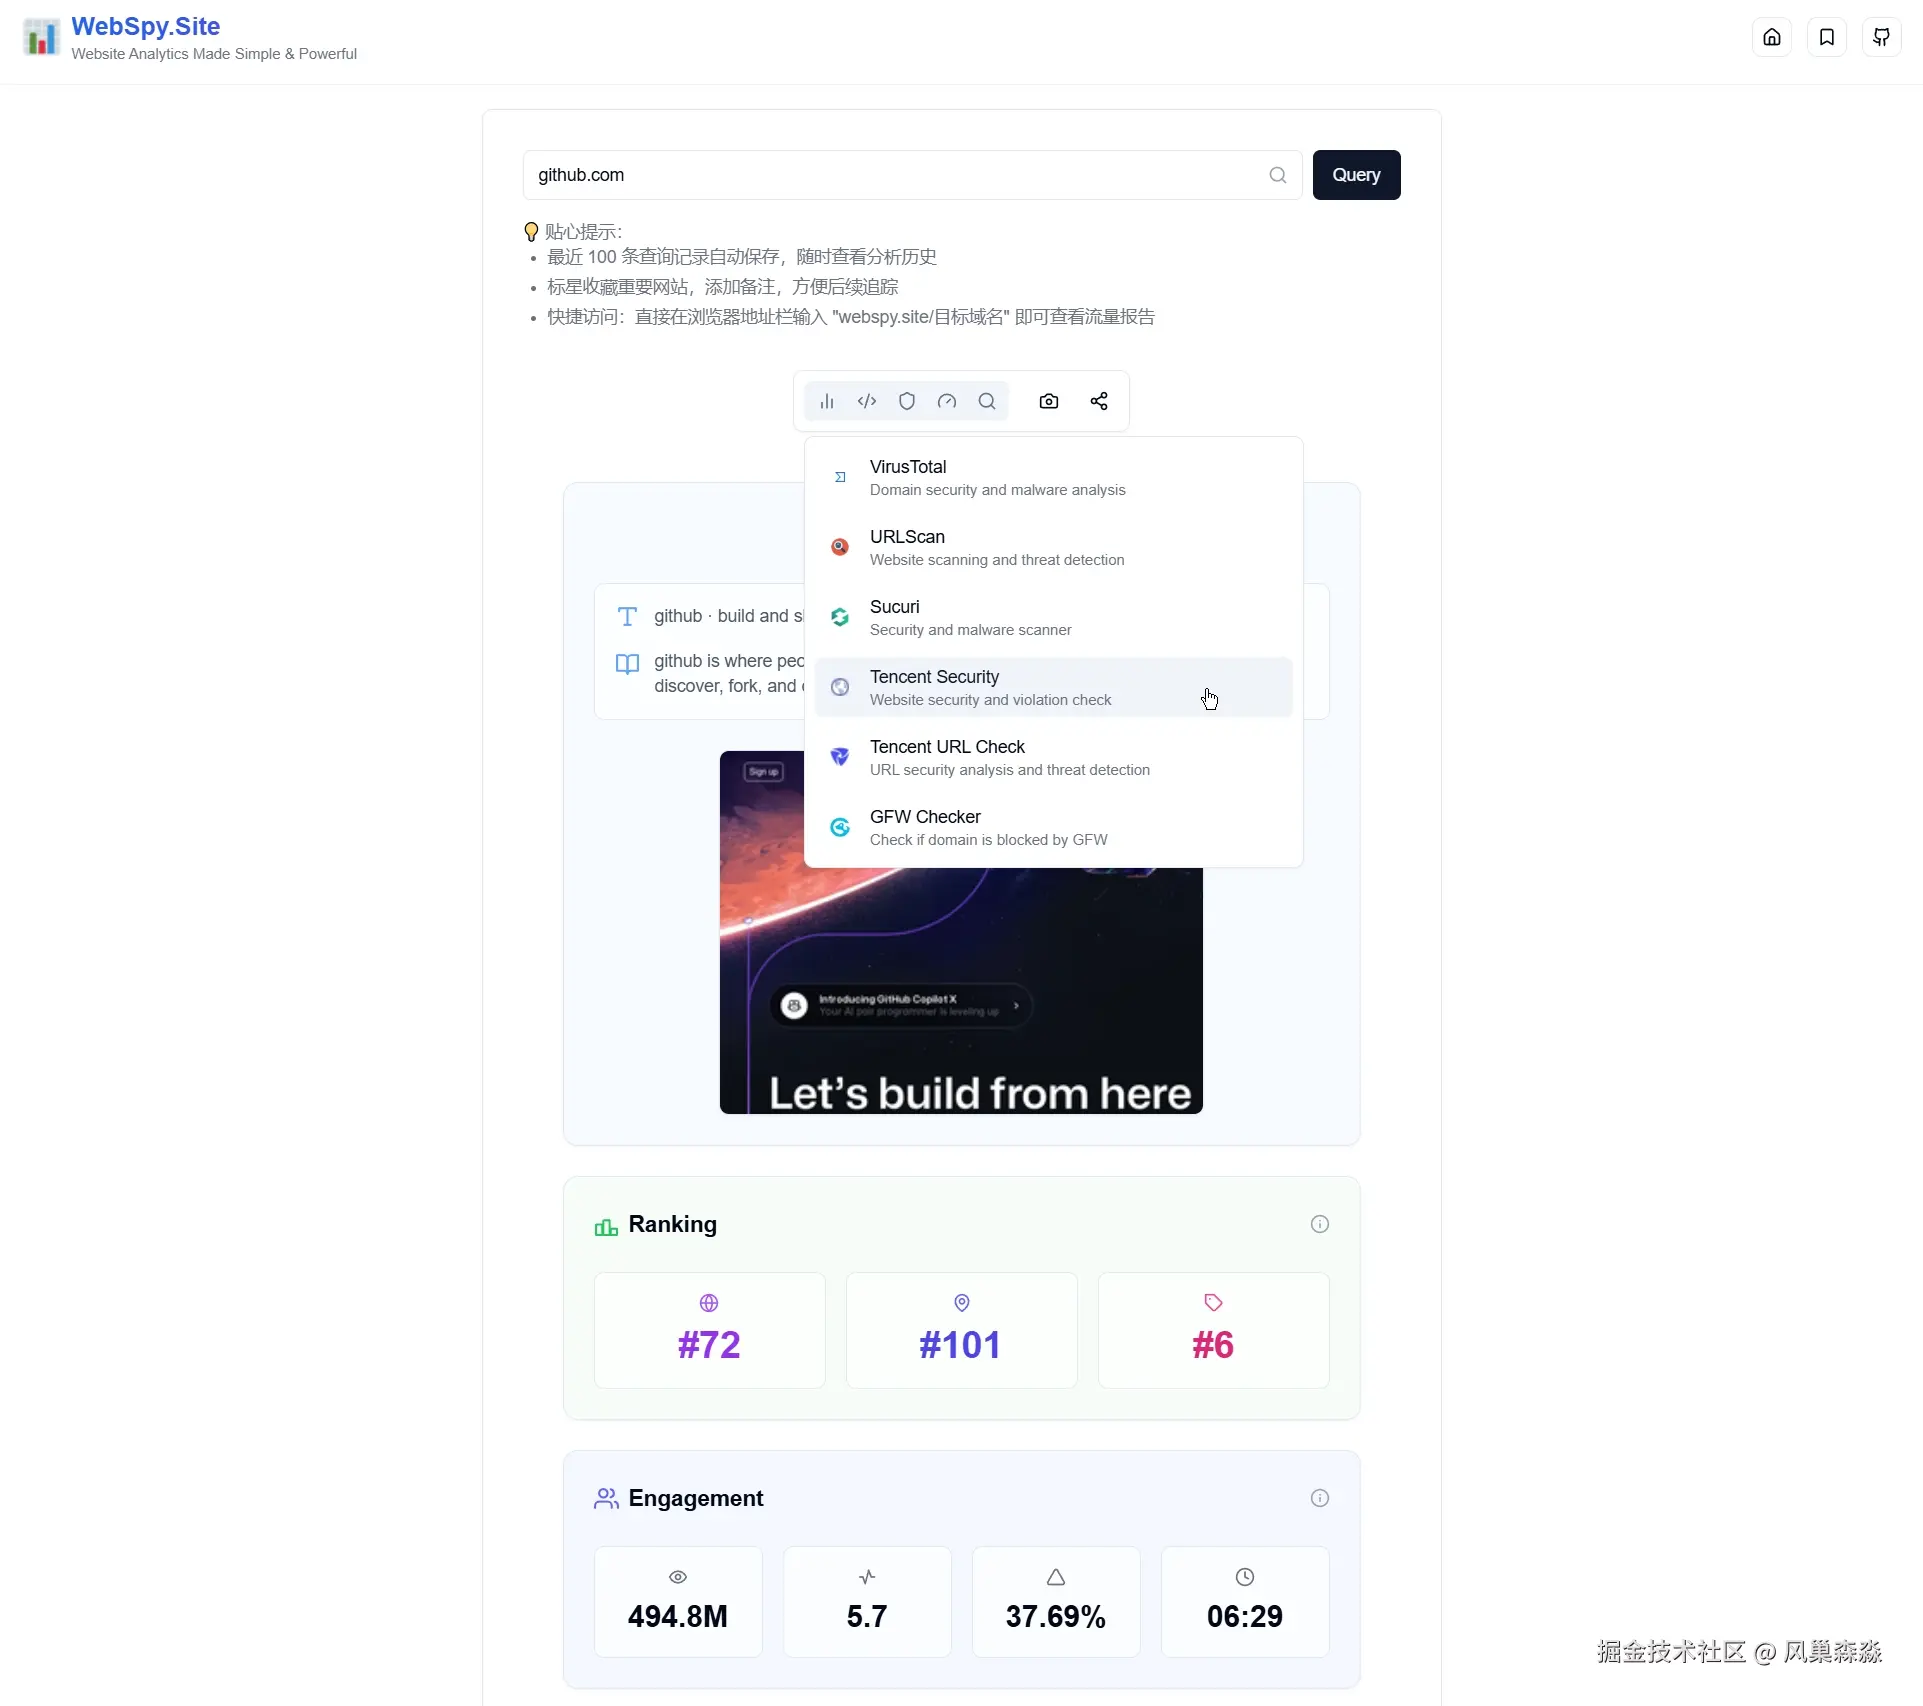Click the users icon beside Engagement
The width and height of the screenshot is (1923, 1706).
point(606,1498)
